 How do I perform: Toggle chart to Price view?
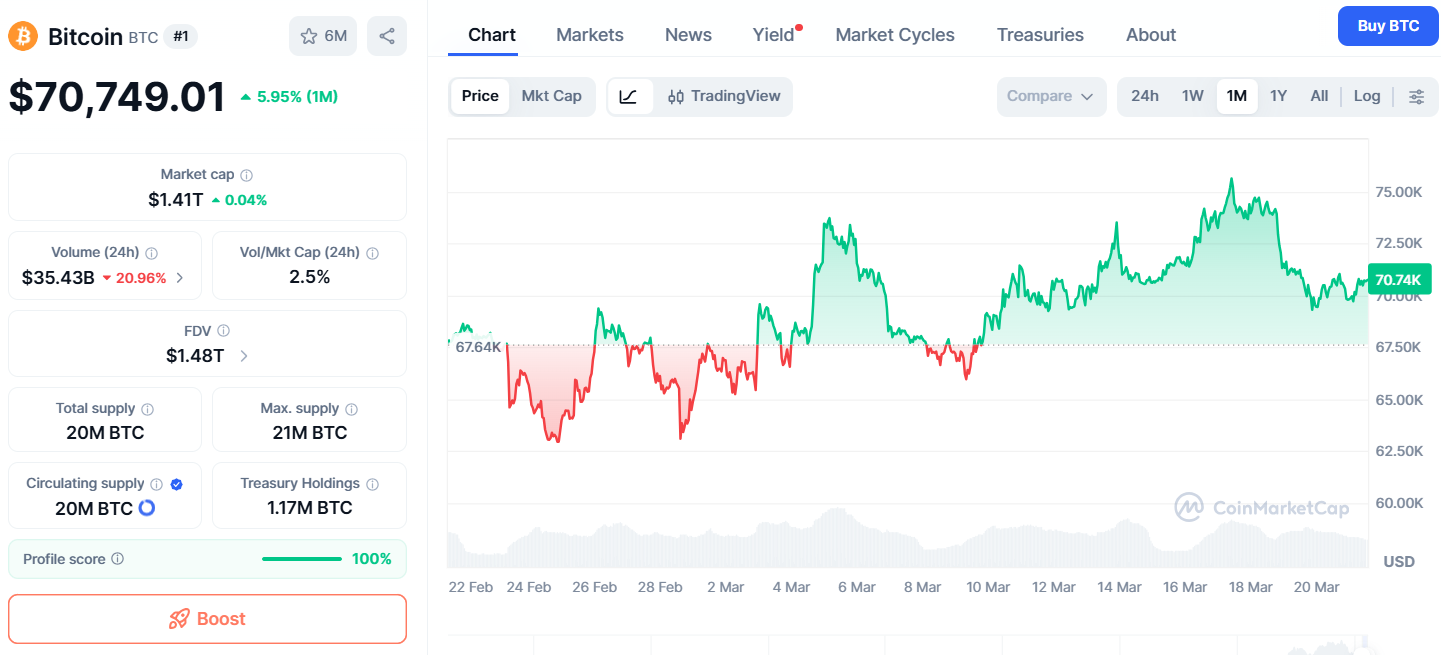click(x=480, y=96)
